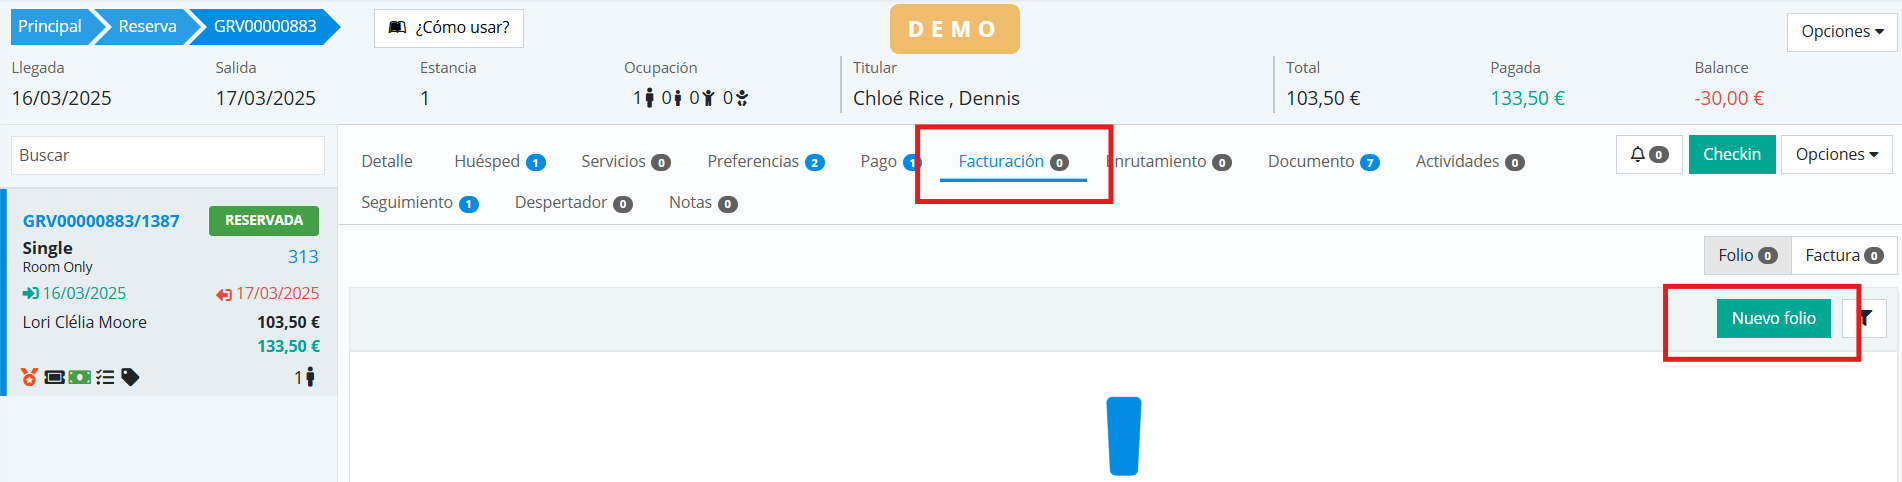Click the green money bill icon
This screenshot has height=482, width=1902.
tap(80, 377)
